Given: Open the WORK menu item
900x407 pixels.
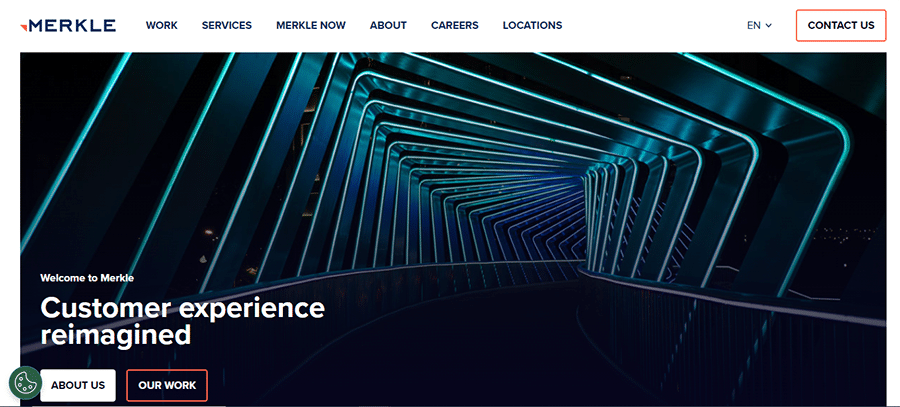Looking at the screenshot, I should tap(162, 25).
